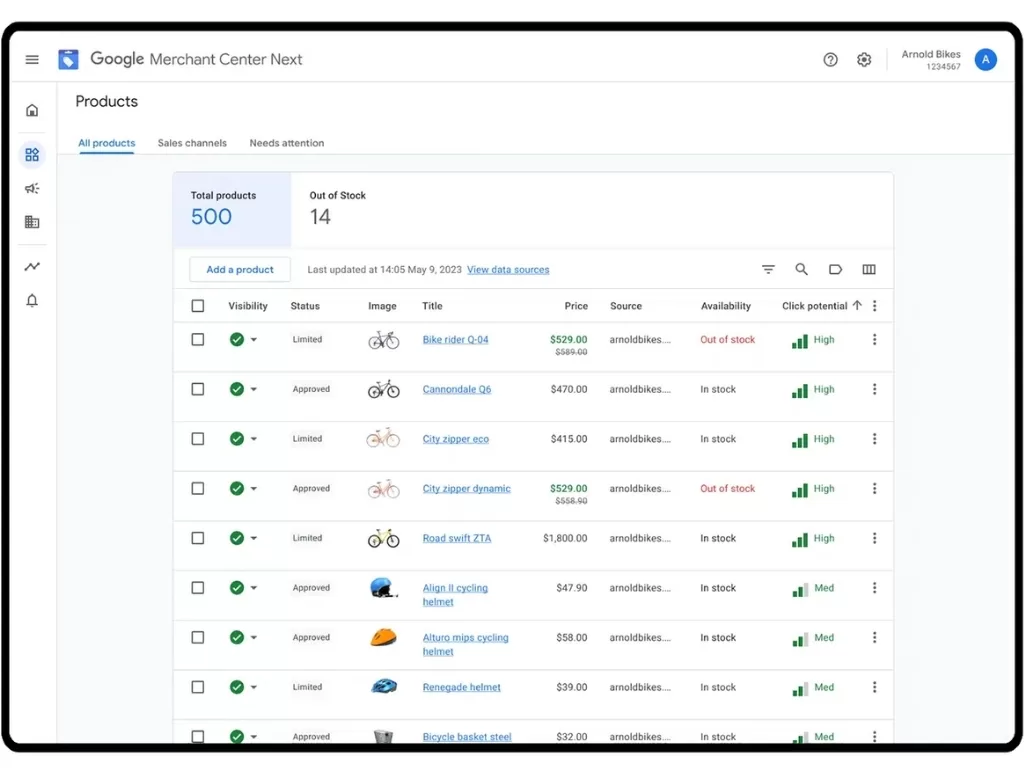Check the box for Bike rider Q-04
The image size is (1024, 768).
(198, 340)
